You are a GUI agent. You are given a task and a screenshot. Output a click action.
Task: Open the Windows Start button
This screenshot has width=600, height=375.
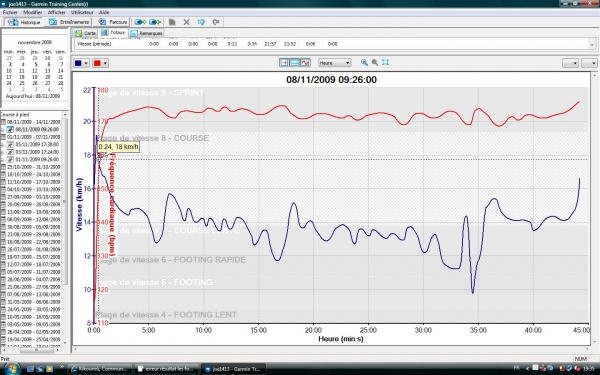[x=11, y=368]
